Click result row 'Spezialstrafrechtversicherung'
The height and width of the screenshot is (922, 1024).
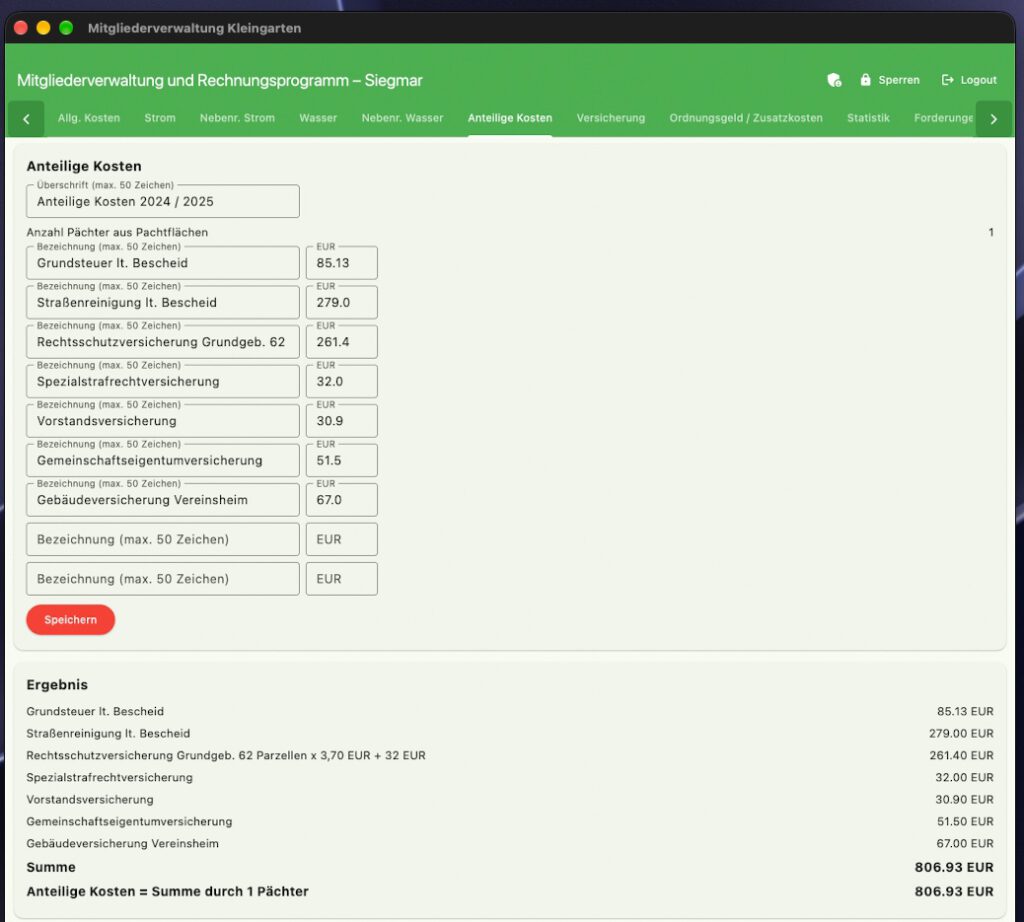[109, 777]
